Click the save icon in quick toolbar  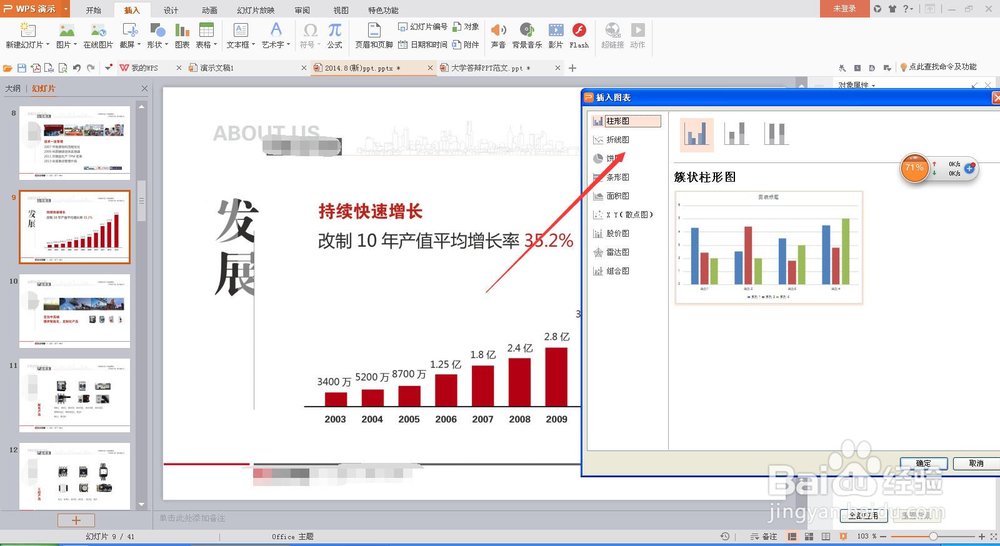[x=22, y=68]
